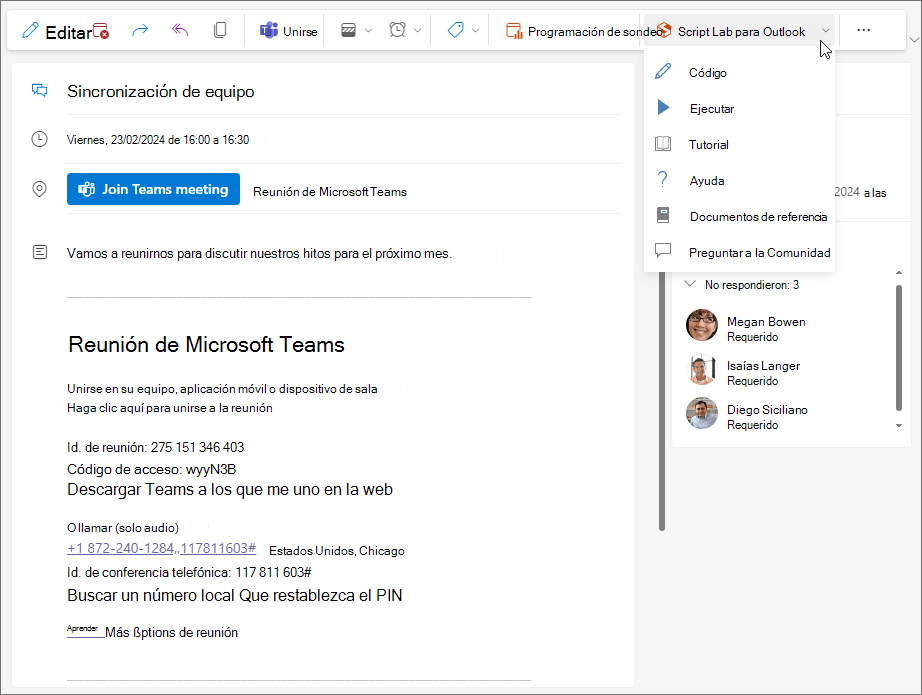Viewport: 922px width, 695px height.
Task: Click Id. de conferencia telefónica text
Action: click(x=189, y=572)
